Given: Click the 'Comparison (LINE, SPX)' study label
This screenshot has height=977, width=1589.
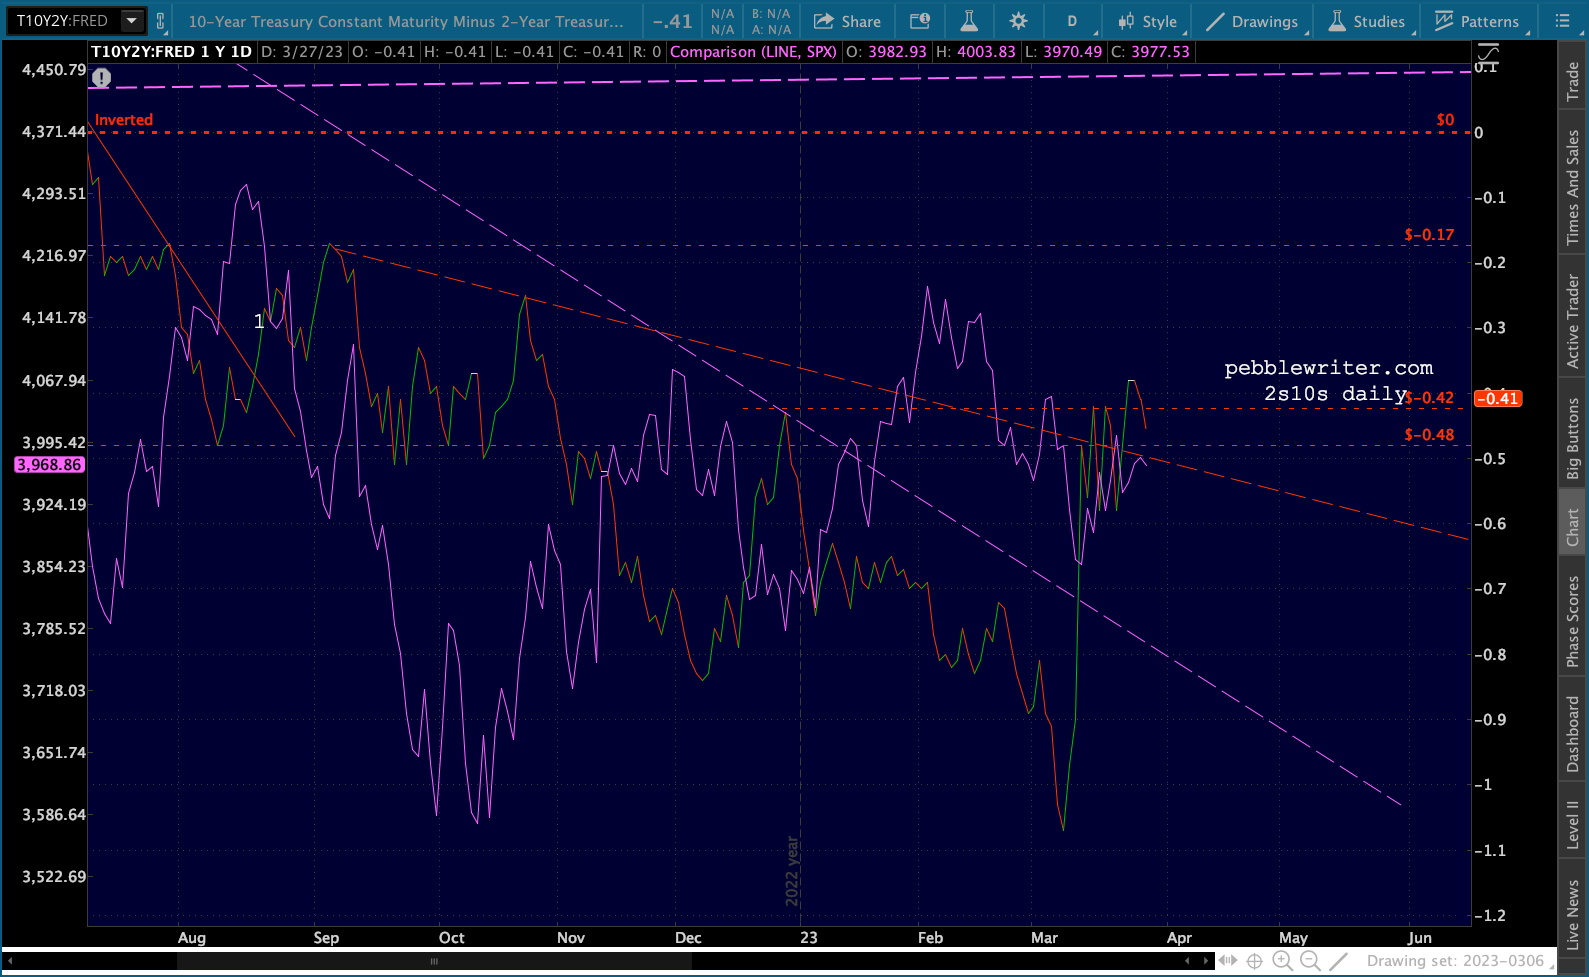Looking at the screenshot, I should click(x=753, y=52).
